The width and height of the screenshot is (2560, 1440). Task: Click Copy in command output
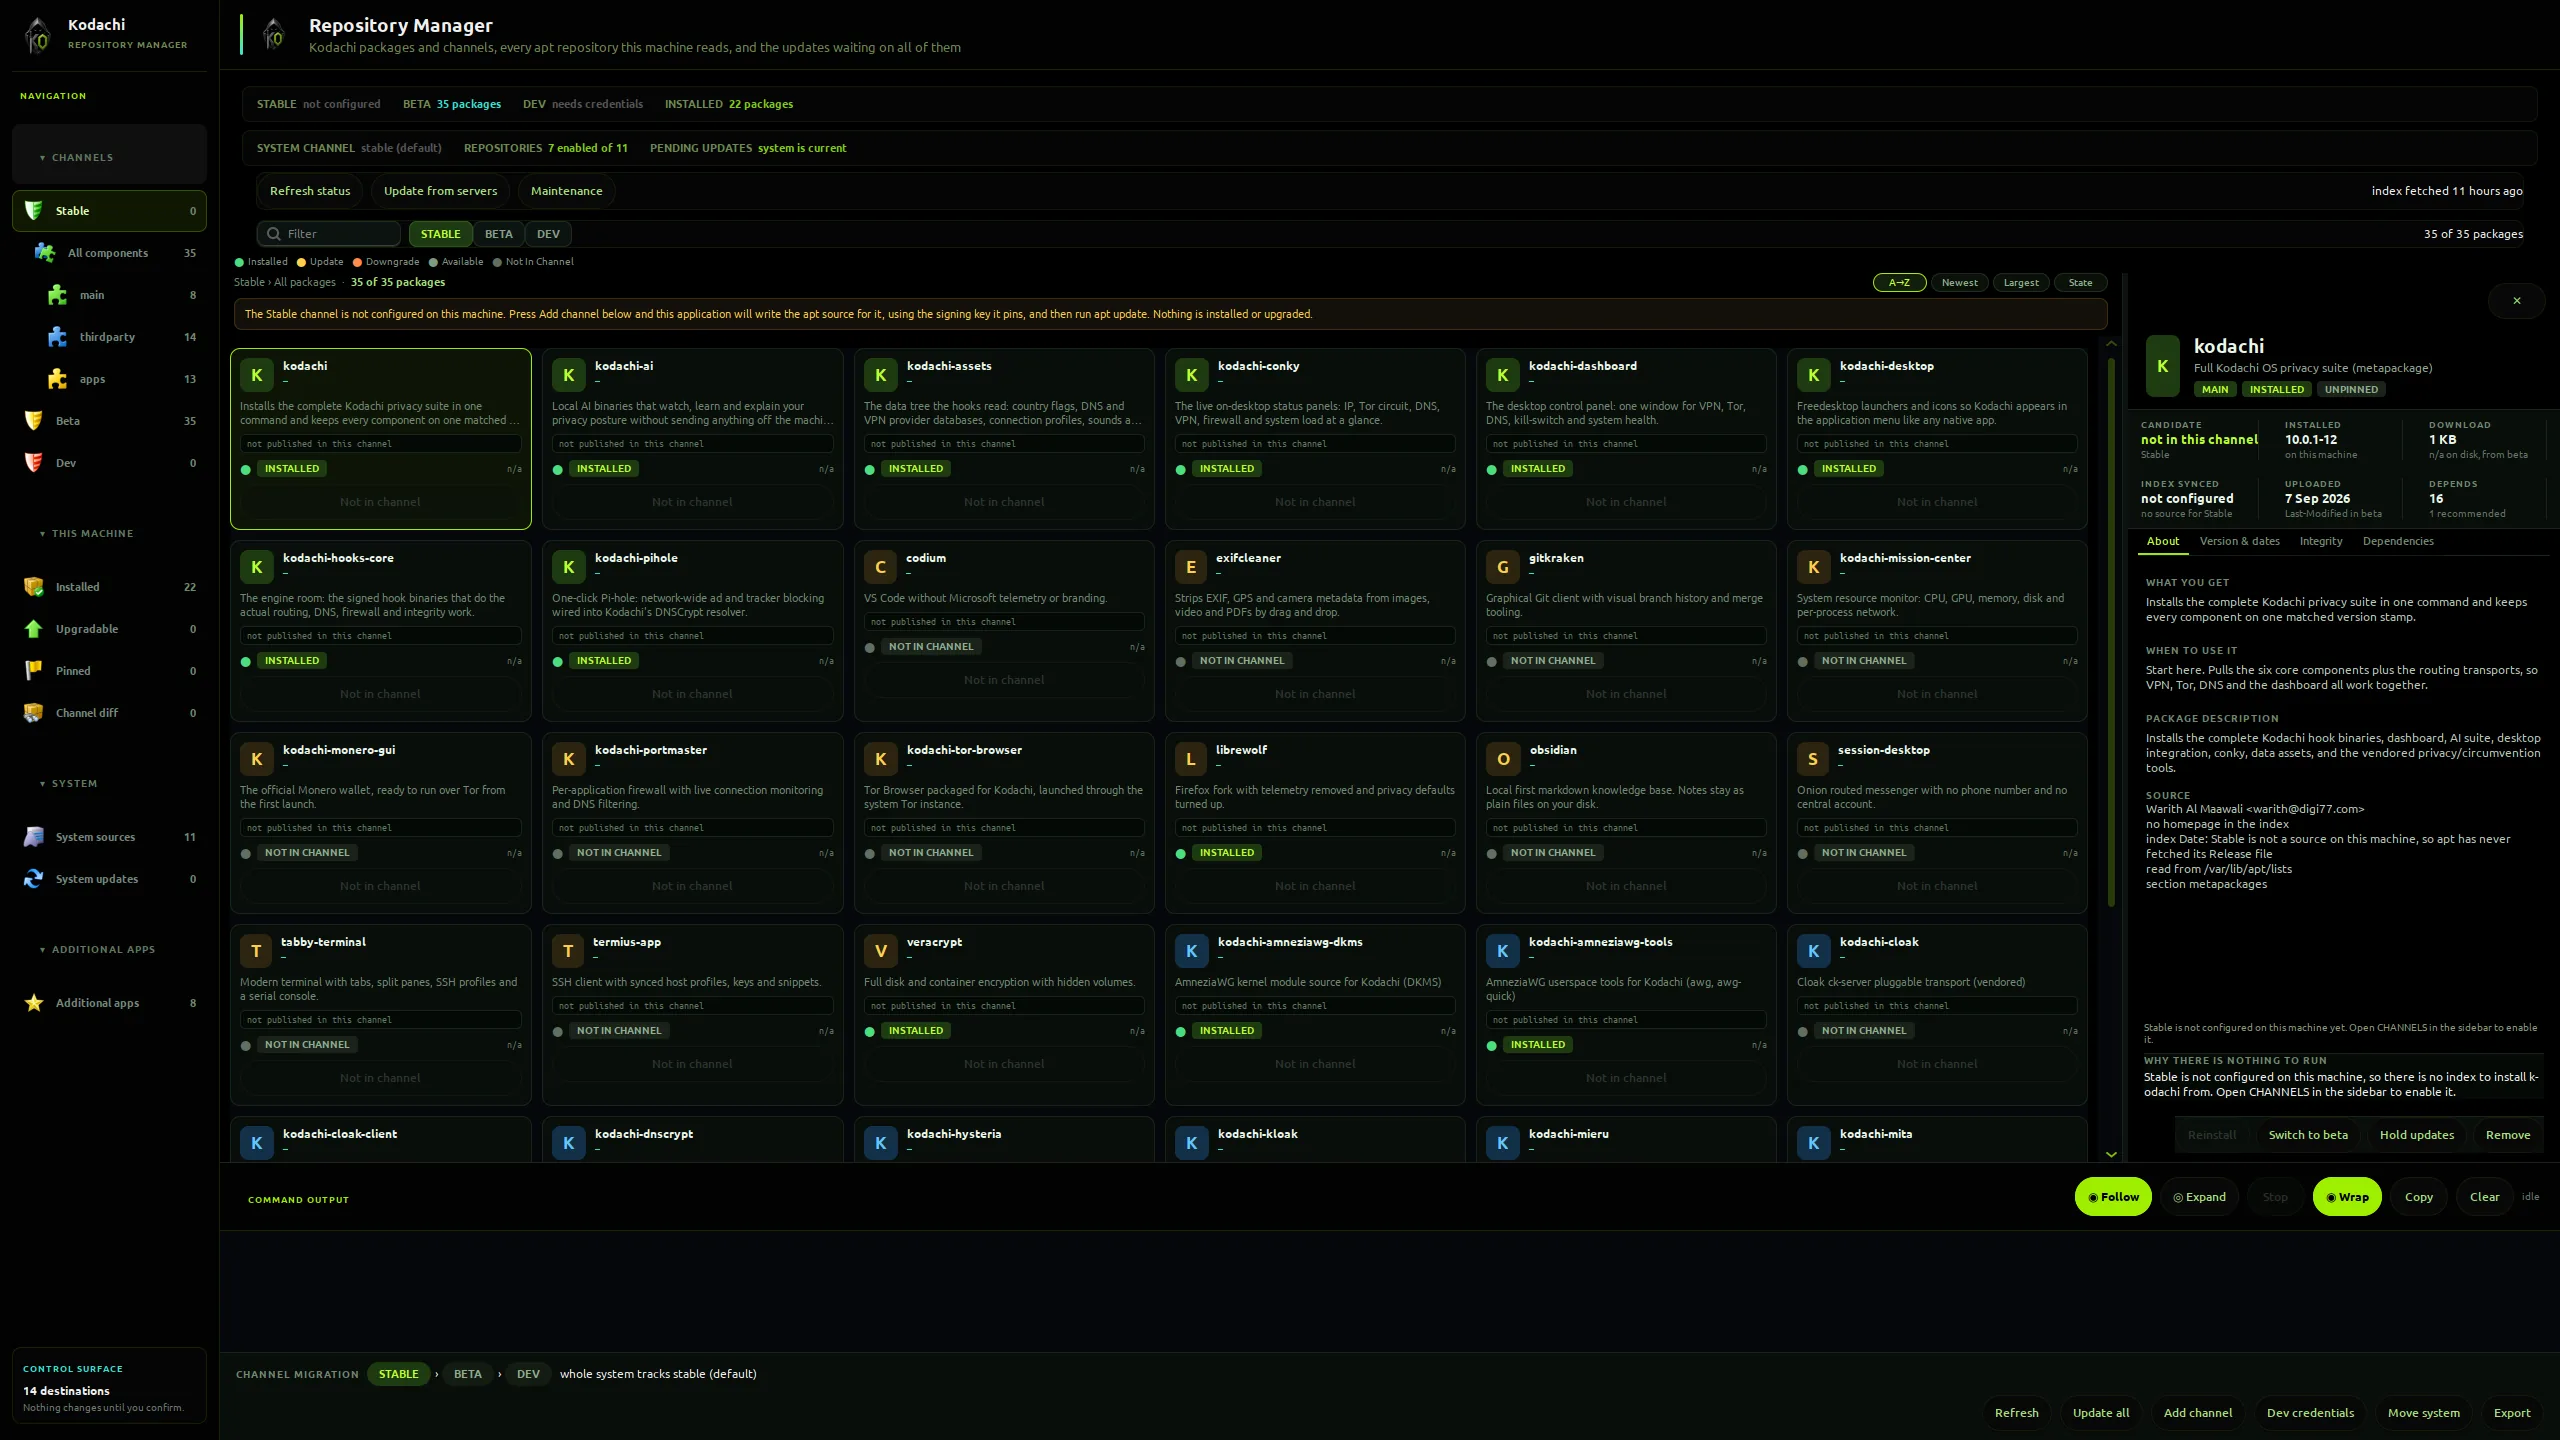pos(2418,1197)
